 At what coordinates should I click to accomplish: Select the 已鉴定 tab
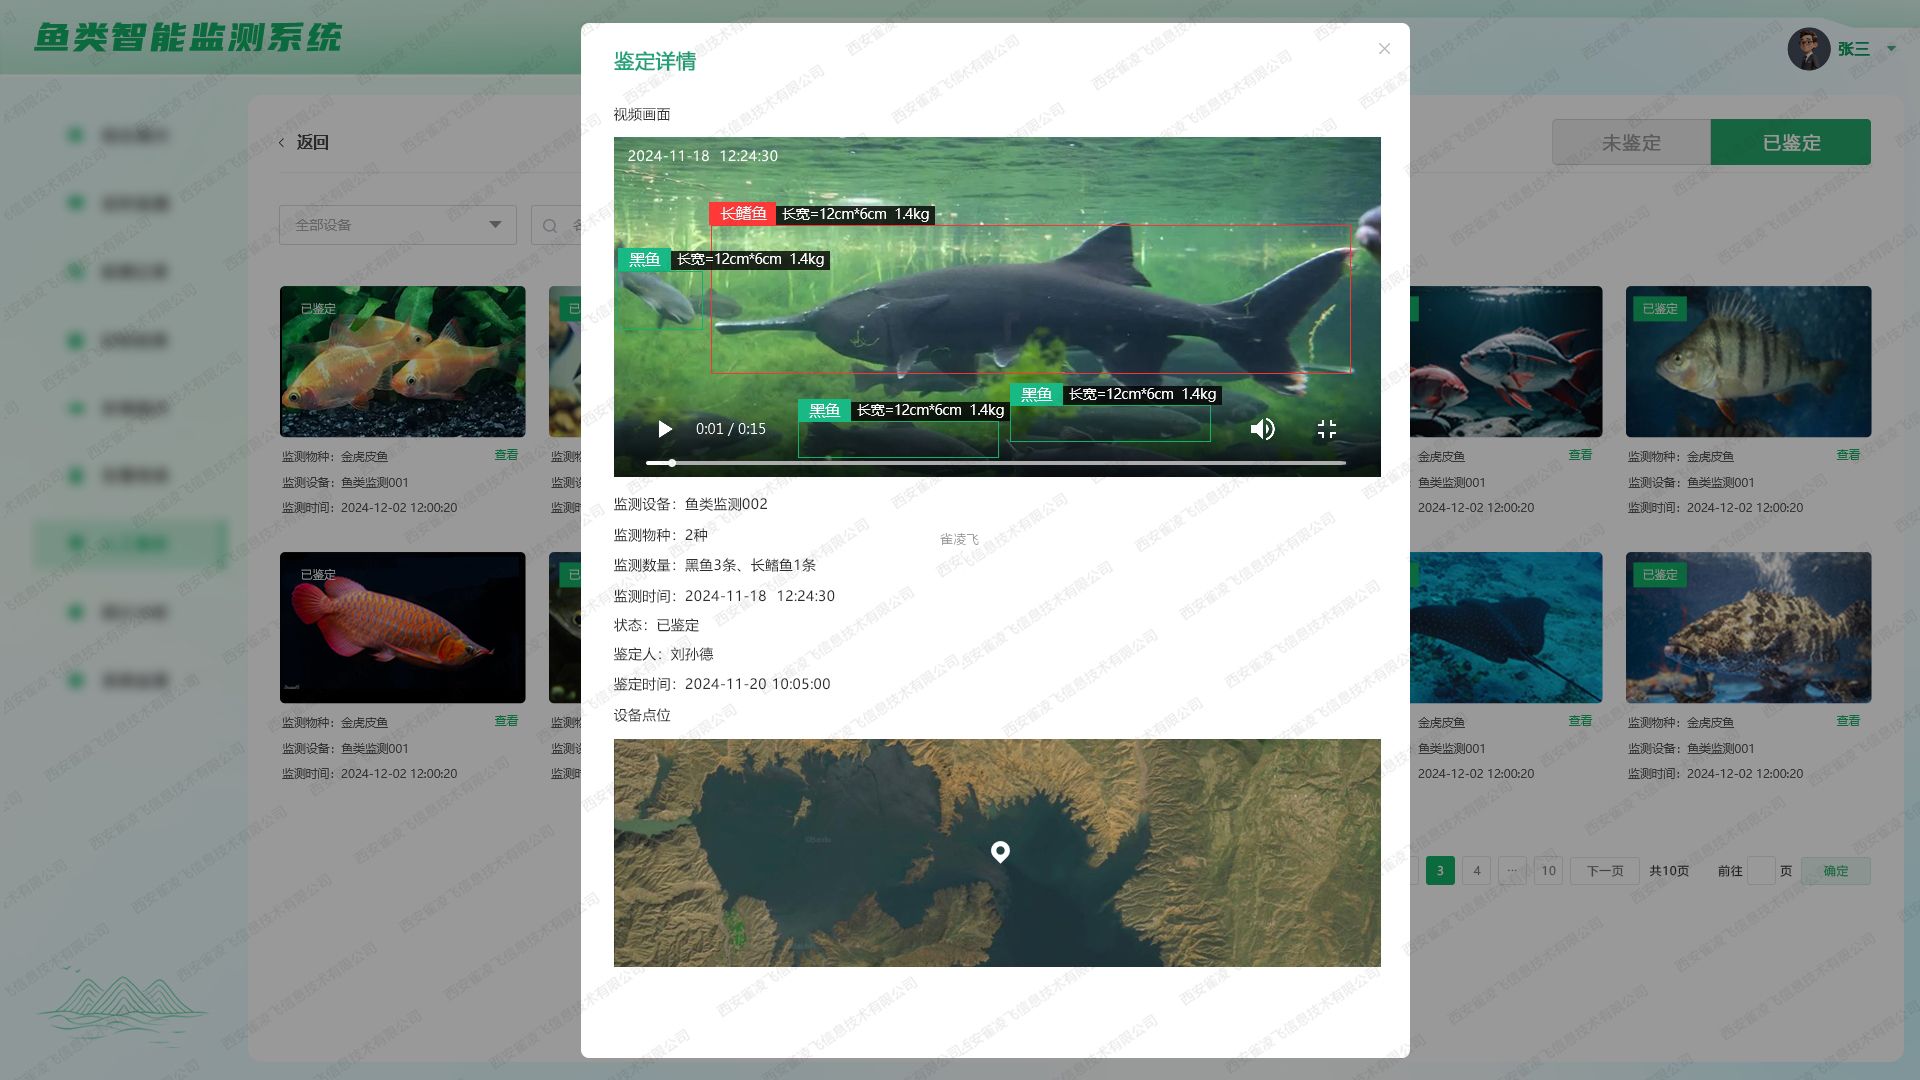(x=1790, y=142)
